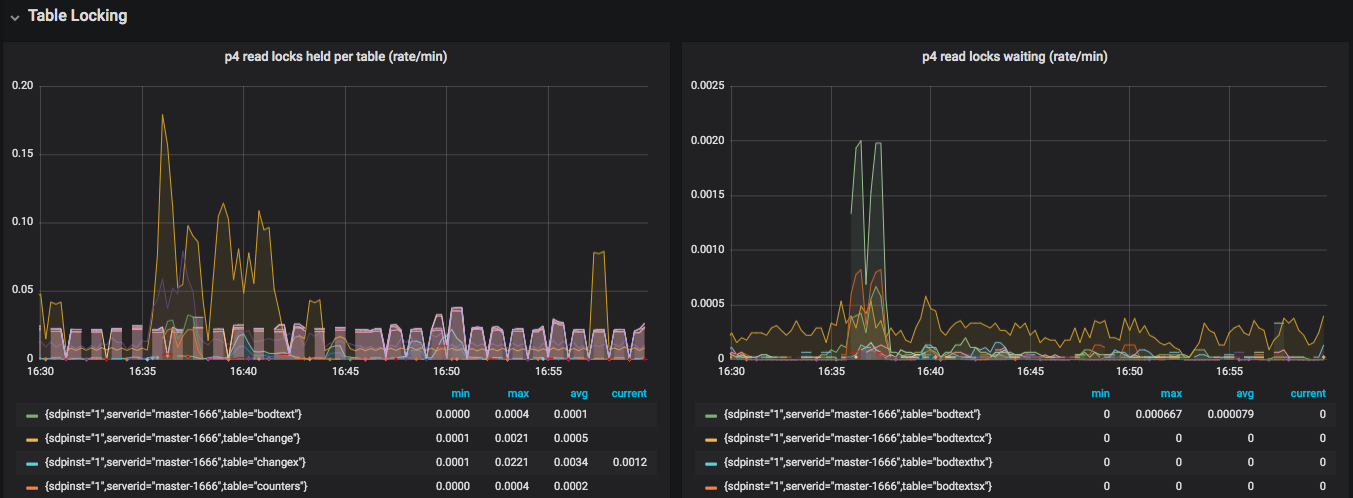Click max value 0.0021 in change row
1353x498 pixels.
[512, 438]
